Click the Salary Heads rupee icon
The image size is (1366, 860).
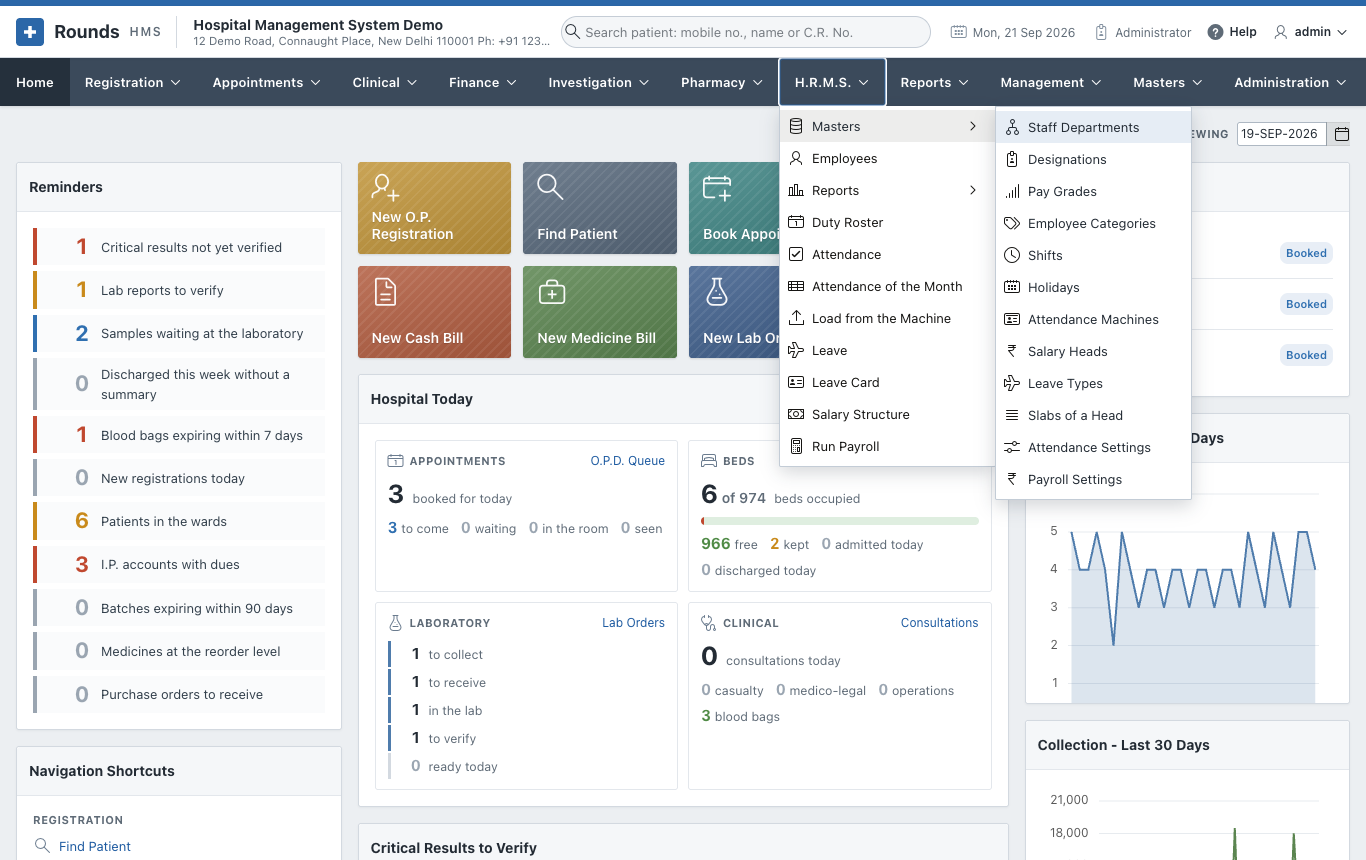[x=1012, y=351]
